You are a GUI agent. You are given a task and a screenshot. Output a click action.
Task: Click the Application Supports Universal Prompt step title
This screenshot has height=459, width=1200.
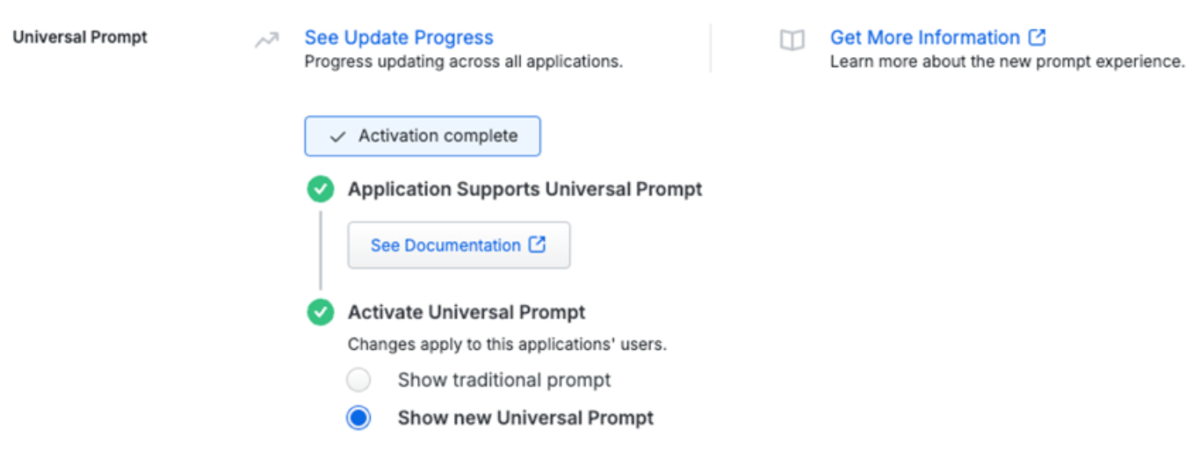(x=524, y=189)
